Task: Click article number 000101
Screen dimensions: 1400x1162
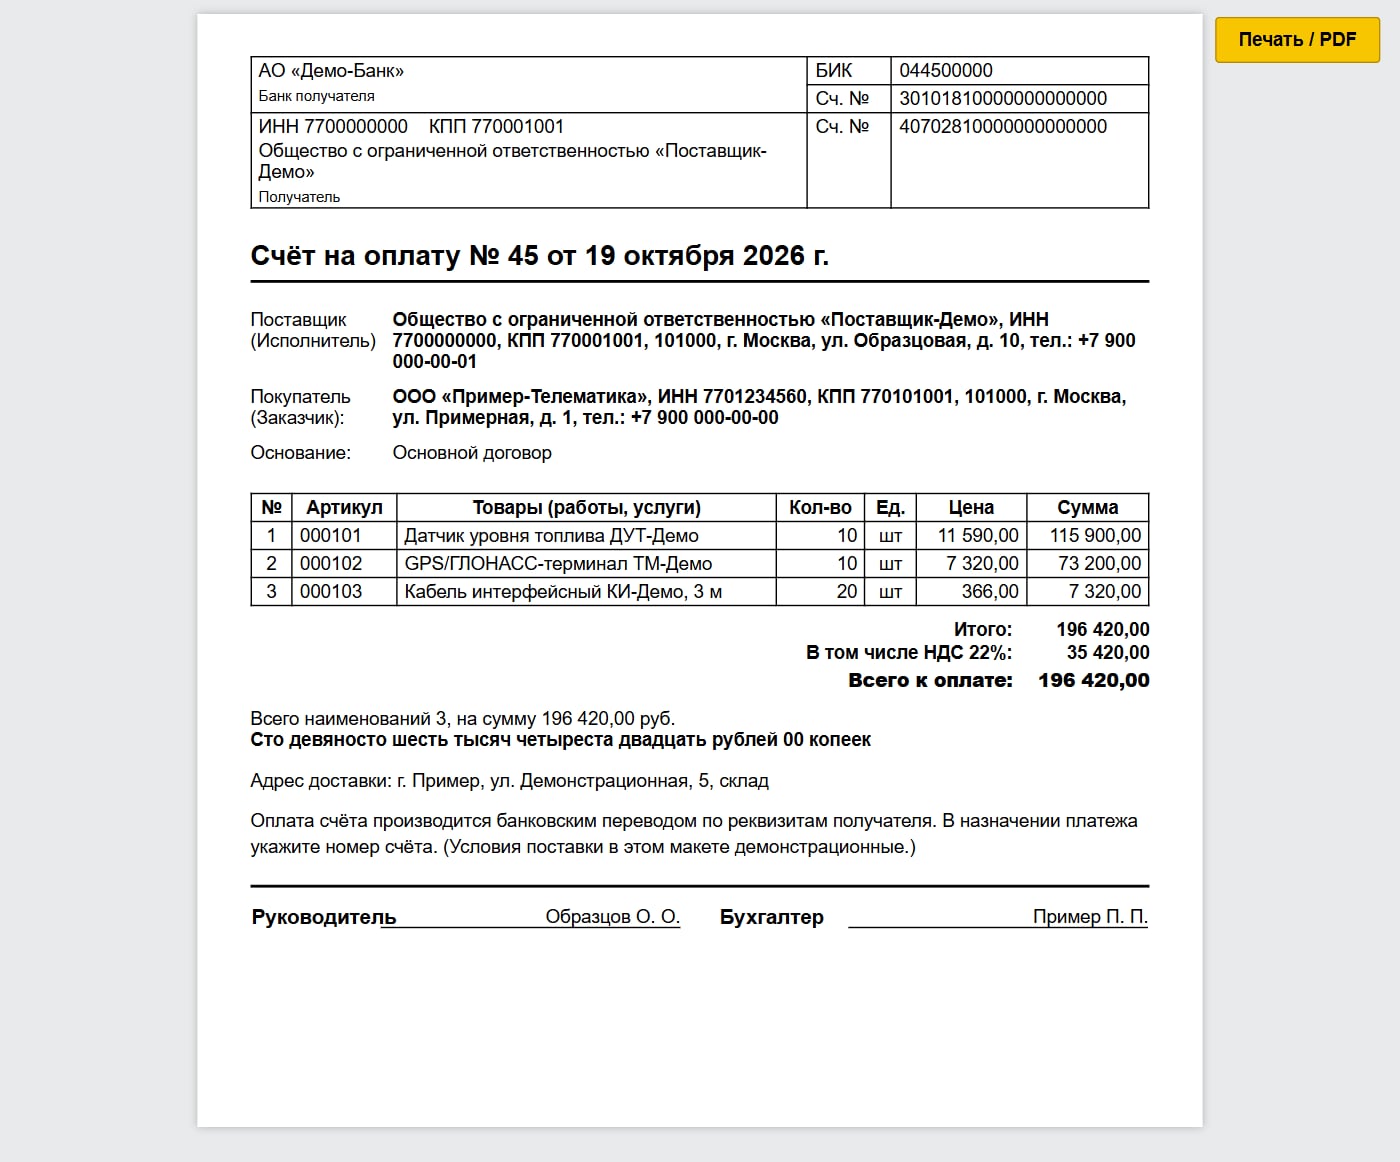Action: 331,536
